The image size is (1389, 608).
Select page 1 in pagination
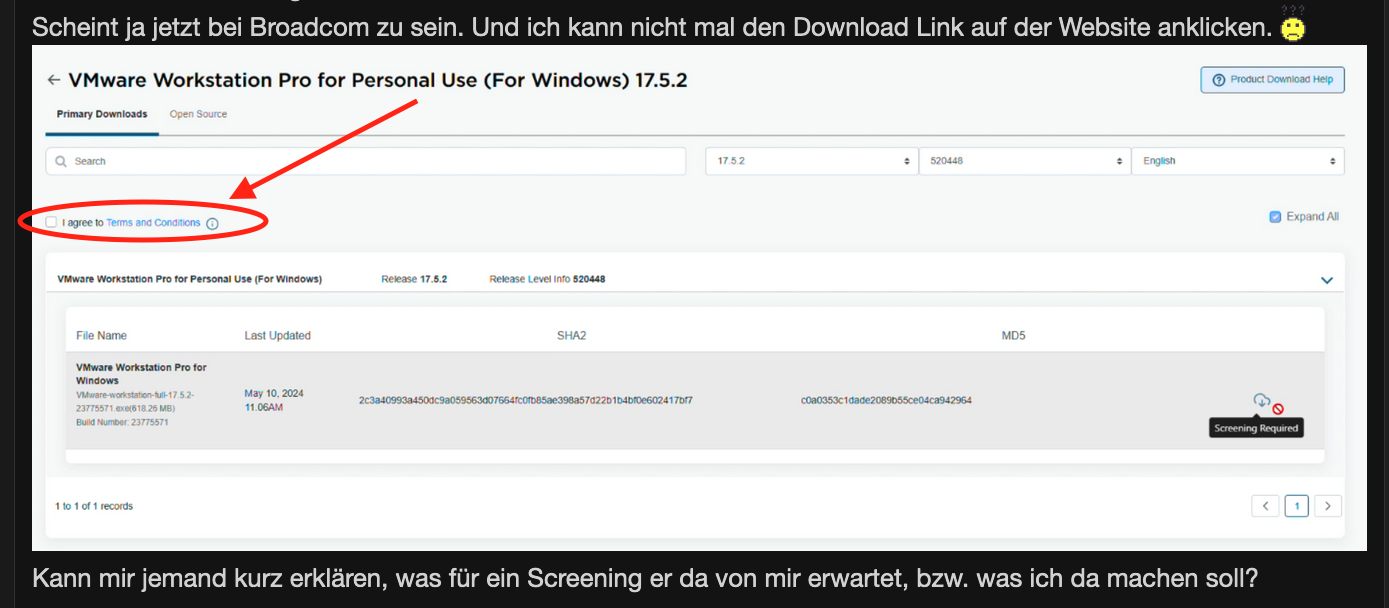point(1296,506)
